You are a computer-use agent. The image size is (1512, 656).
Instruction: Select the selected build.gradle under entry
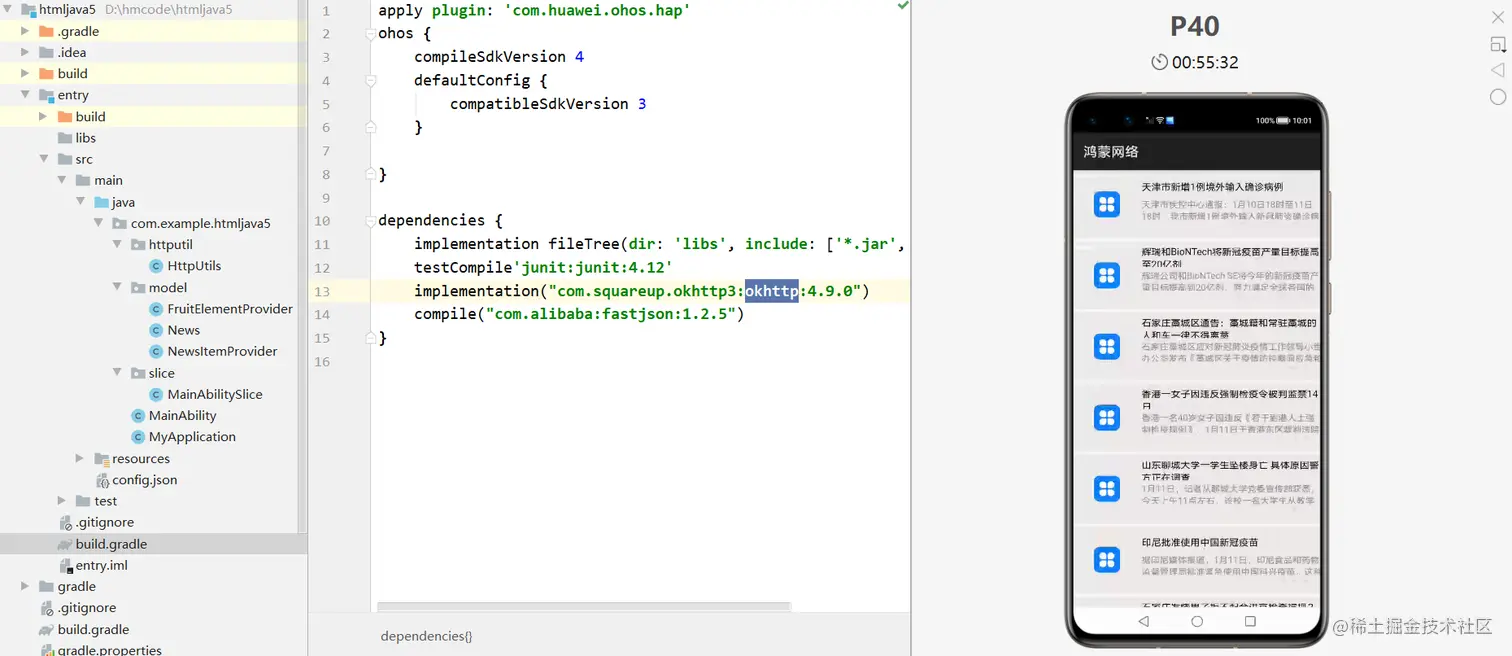[x=111, y=544]
